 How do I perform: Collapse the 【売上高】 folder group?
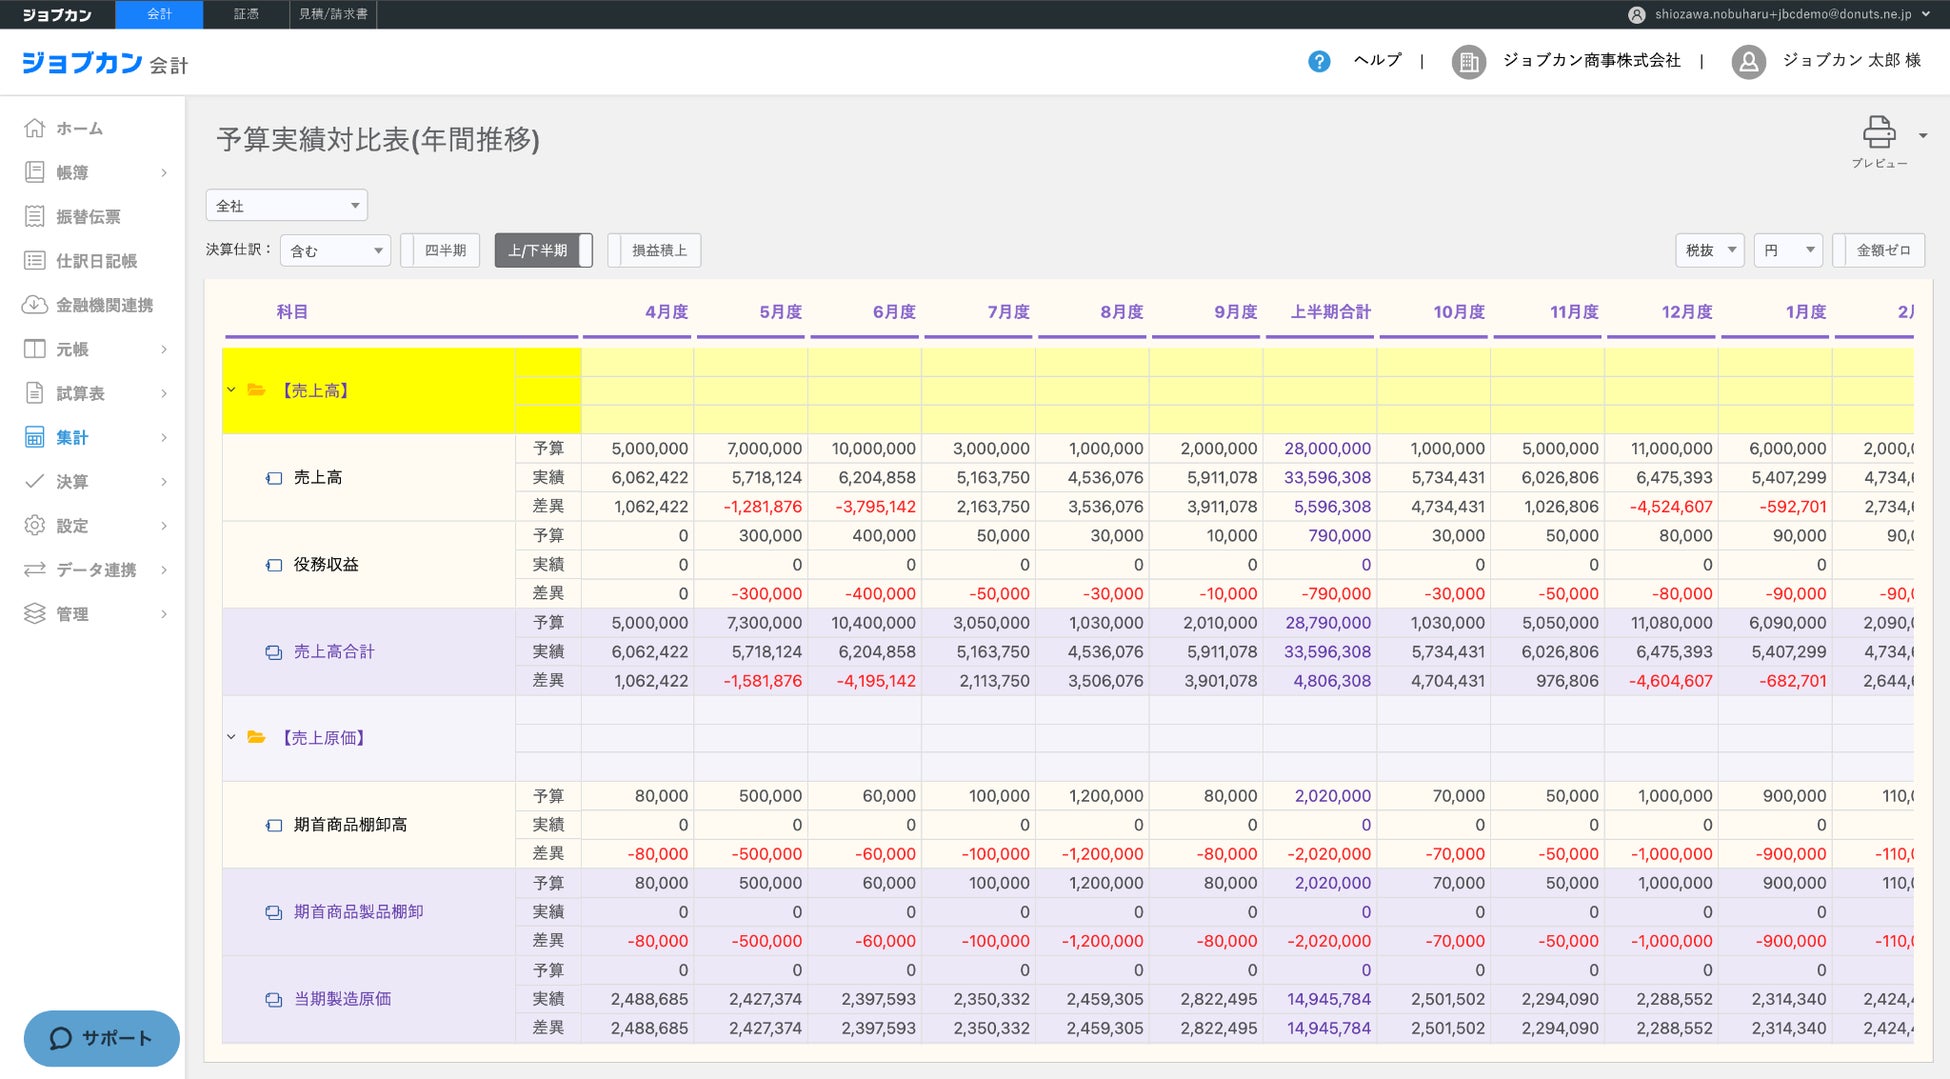(231, 390)
